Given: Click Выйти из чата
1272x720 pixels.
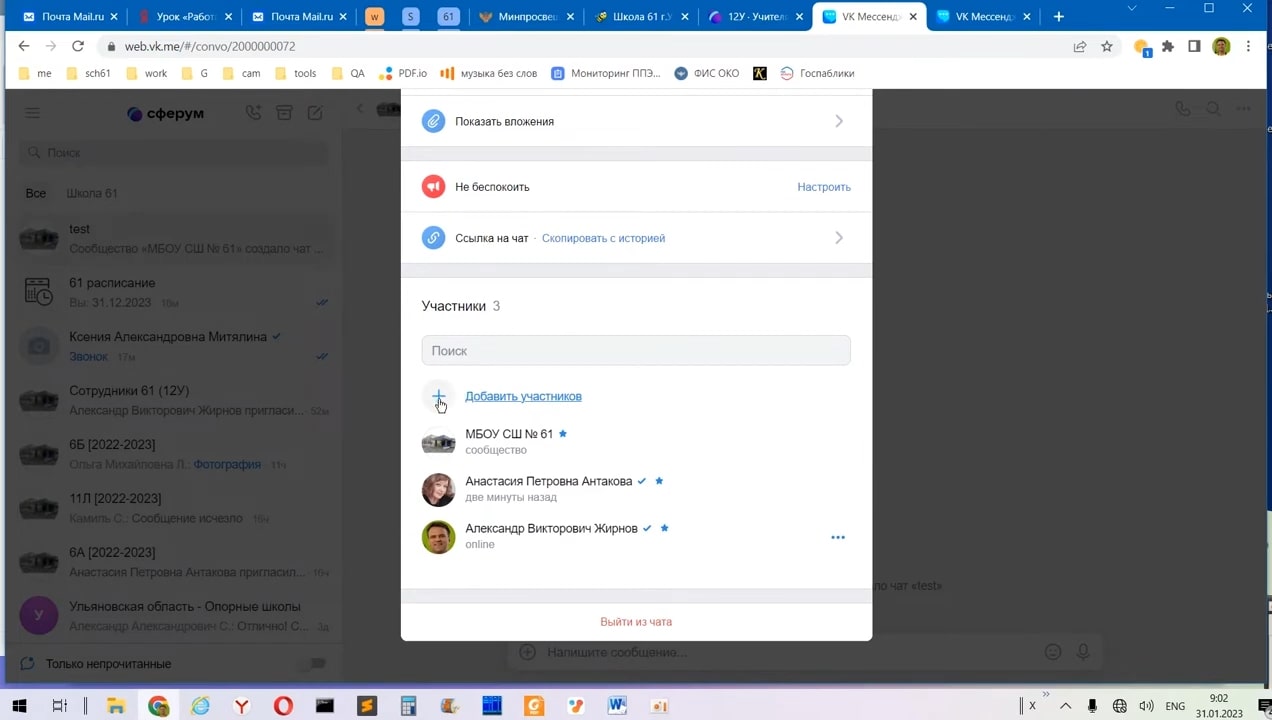Looking at the screenshot, I should coord(636,622).
